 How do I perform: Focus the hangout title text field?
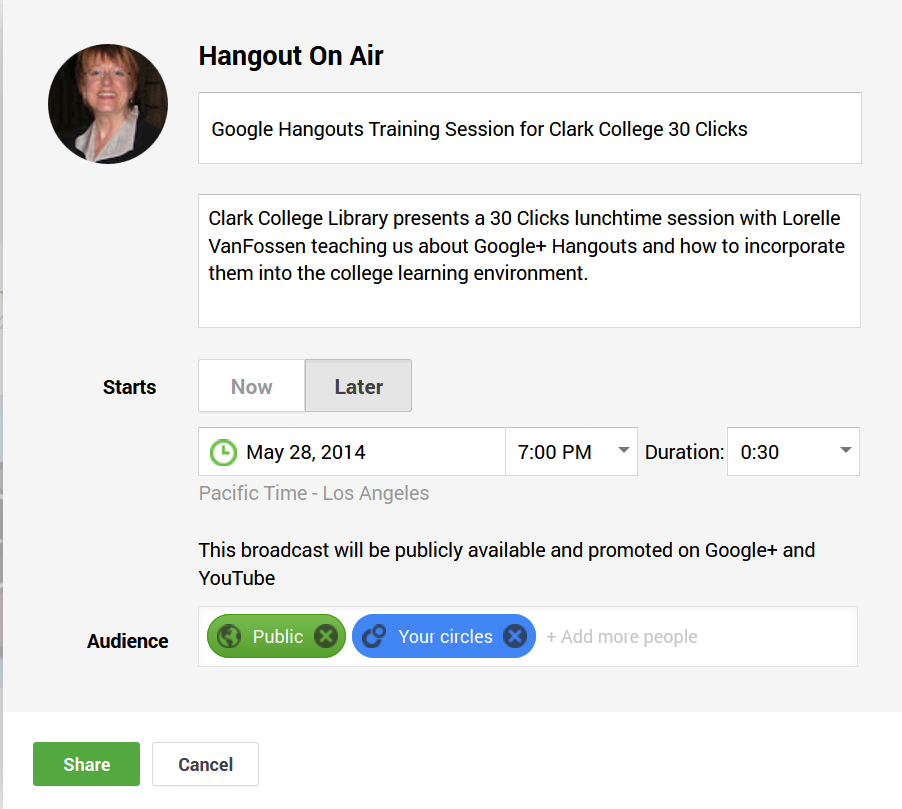pyautogui.click(x=529, y=128)
